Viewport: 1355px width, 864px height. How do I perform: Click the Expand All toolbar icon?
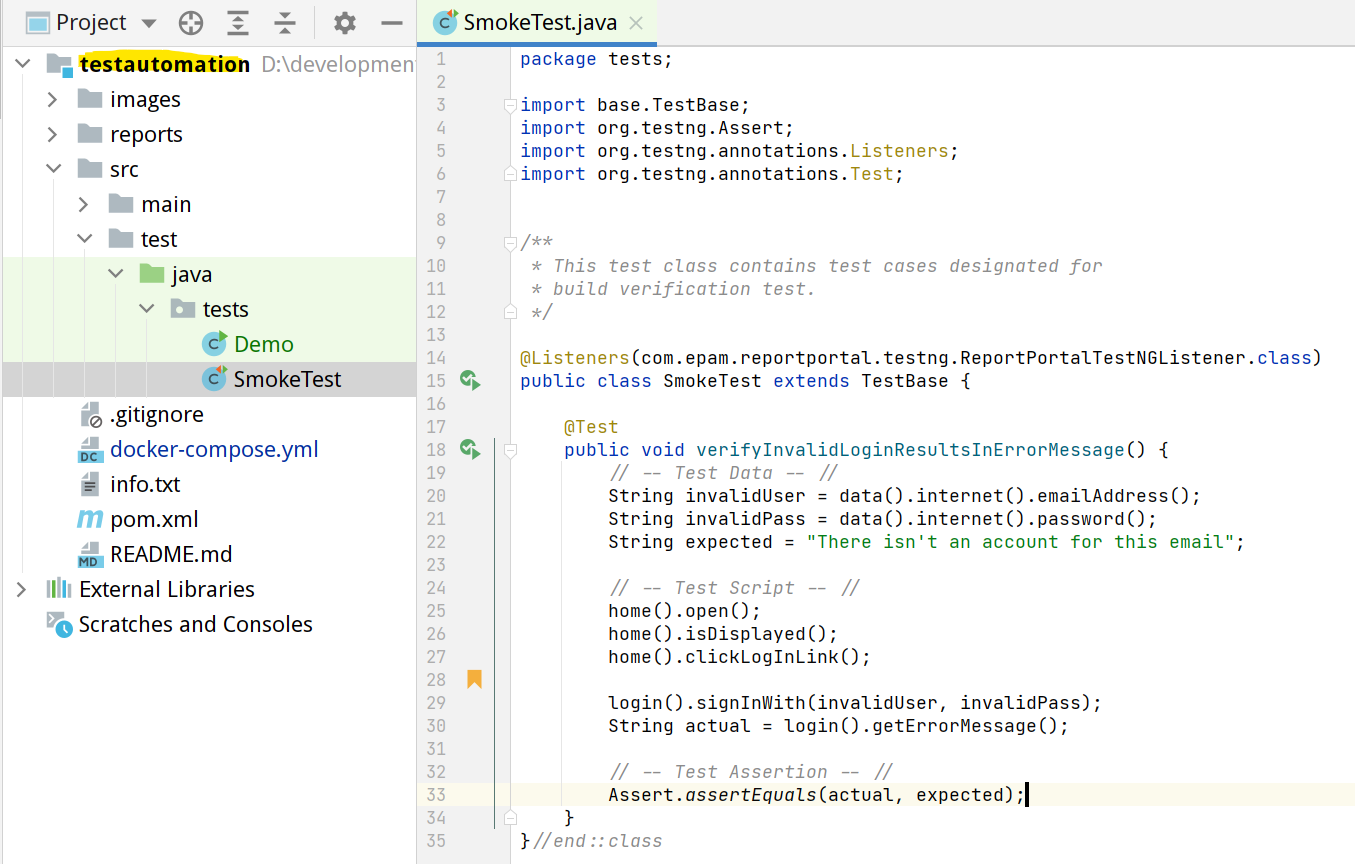tap(238, 23)
